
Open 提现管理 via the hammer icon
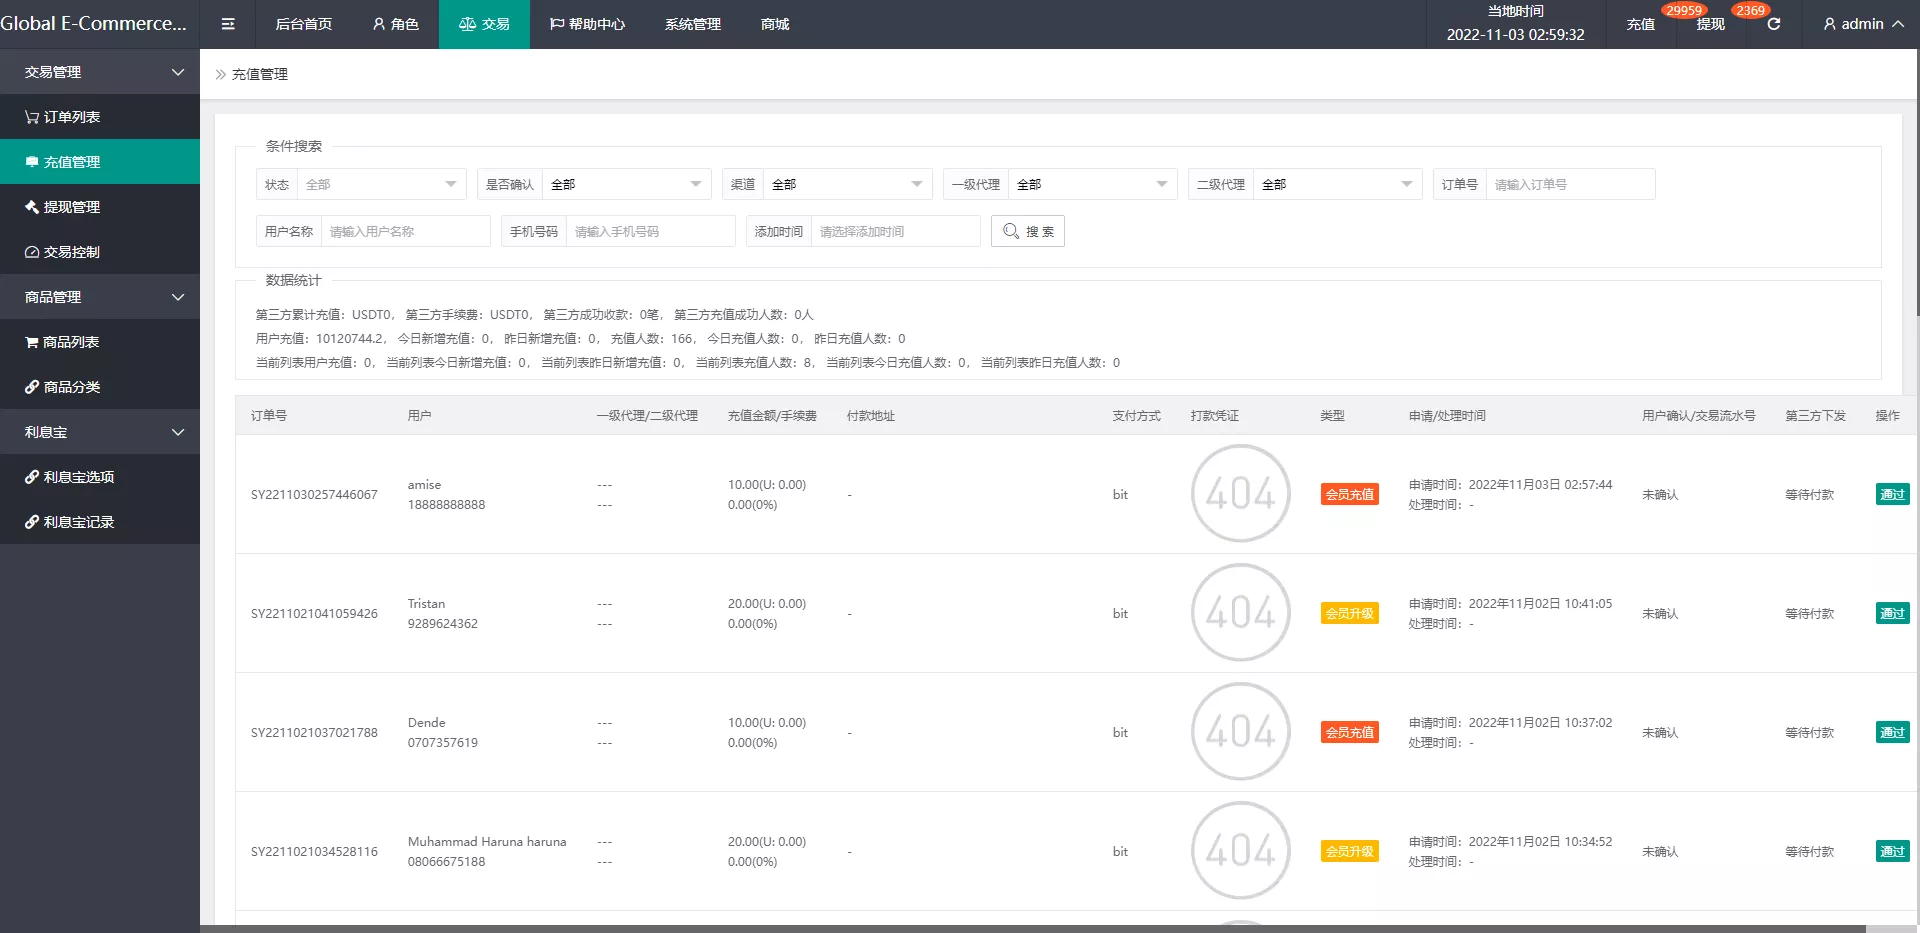pyautogui.click(x=31, y=207)
